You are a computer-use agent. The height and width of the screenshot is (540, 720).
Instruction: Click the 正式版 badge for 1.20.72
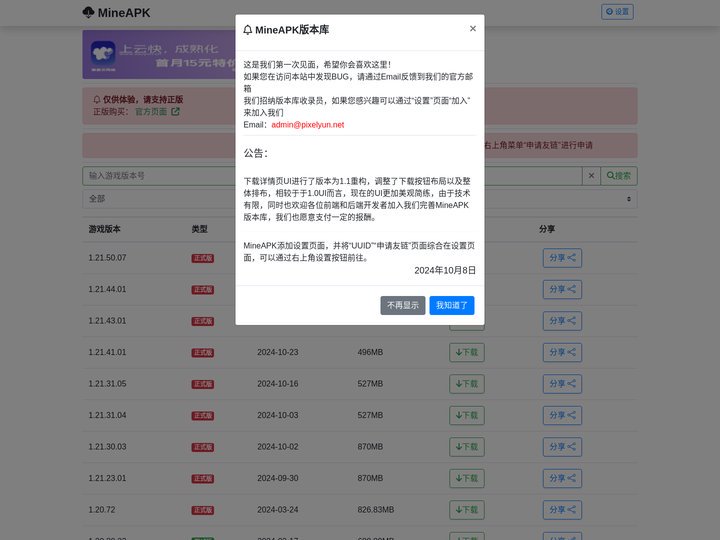(x=202, y=510)
